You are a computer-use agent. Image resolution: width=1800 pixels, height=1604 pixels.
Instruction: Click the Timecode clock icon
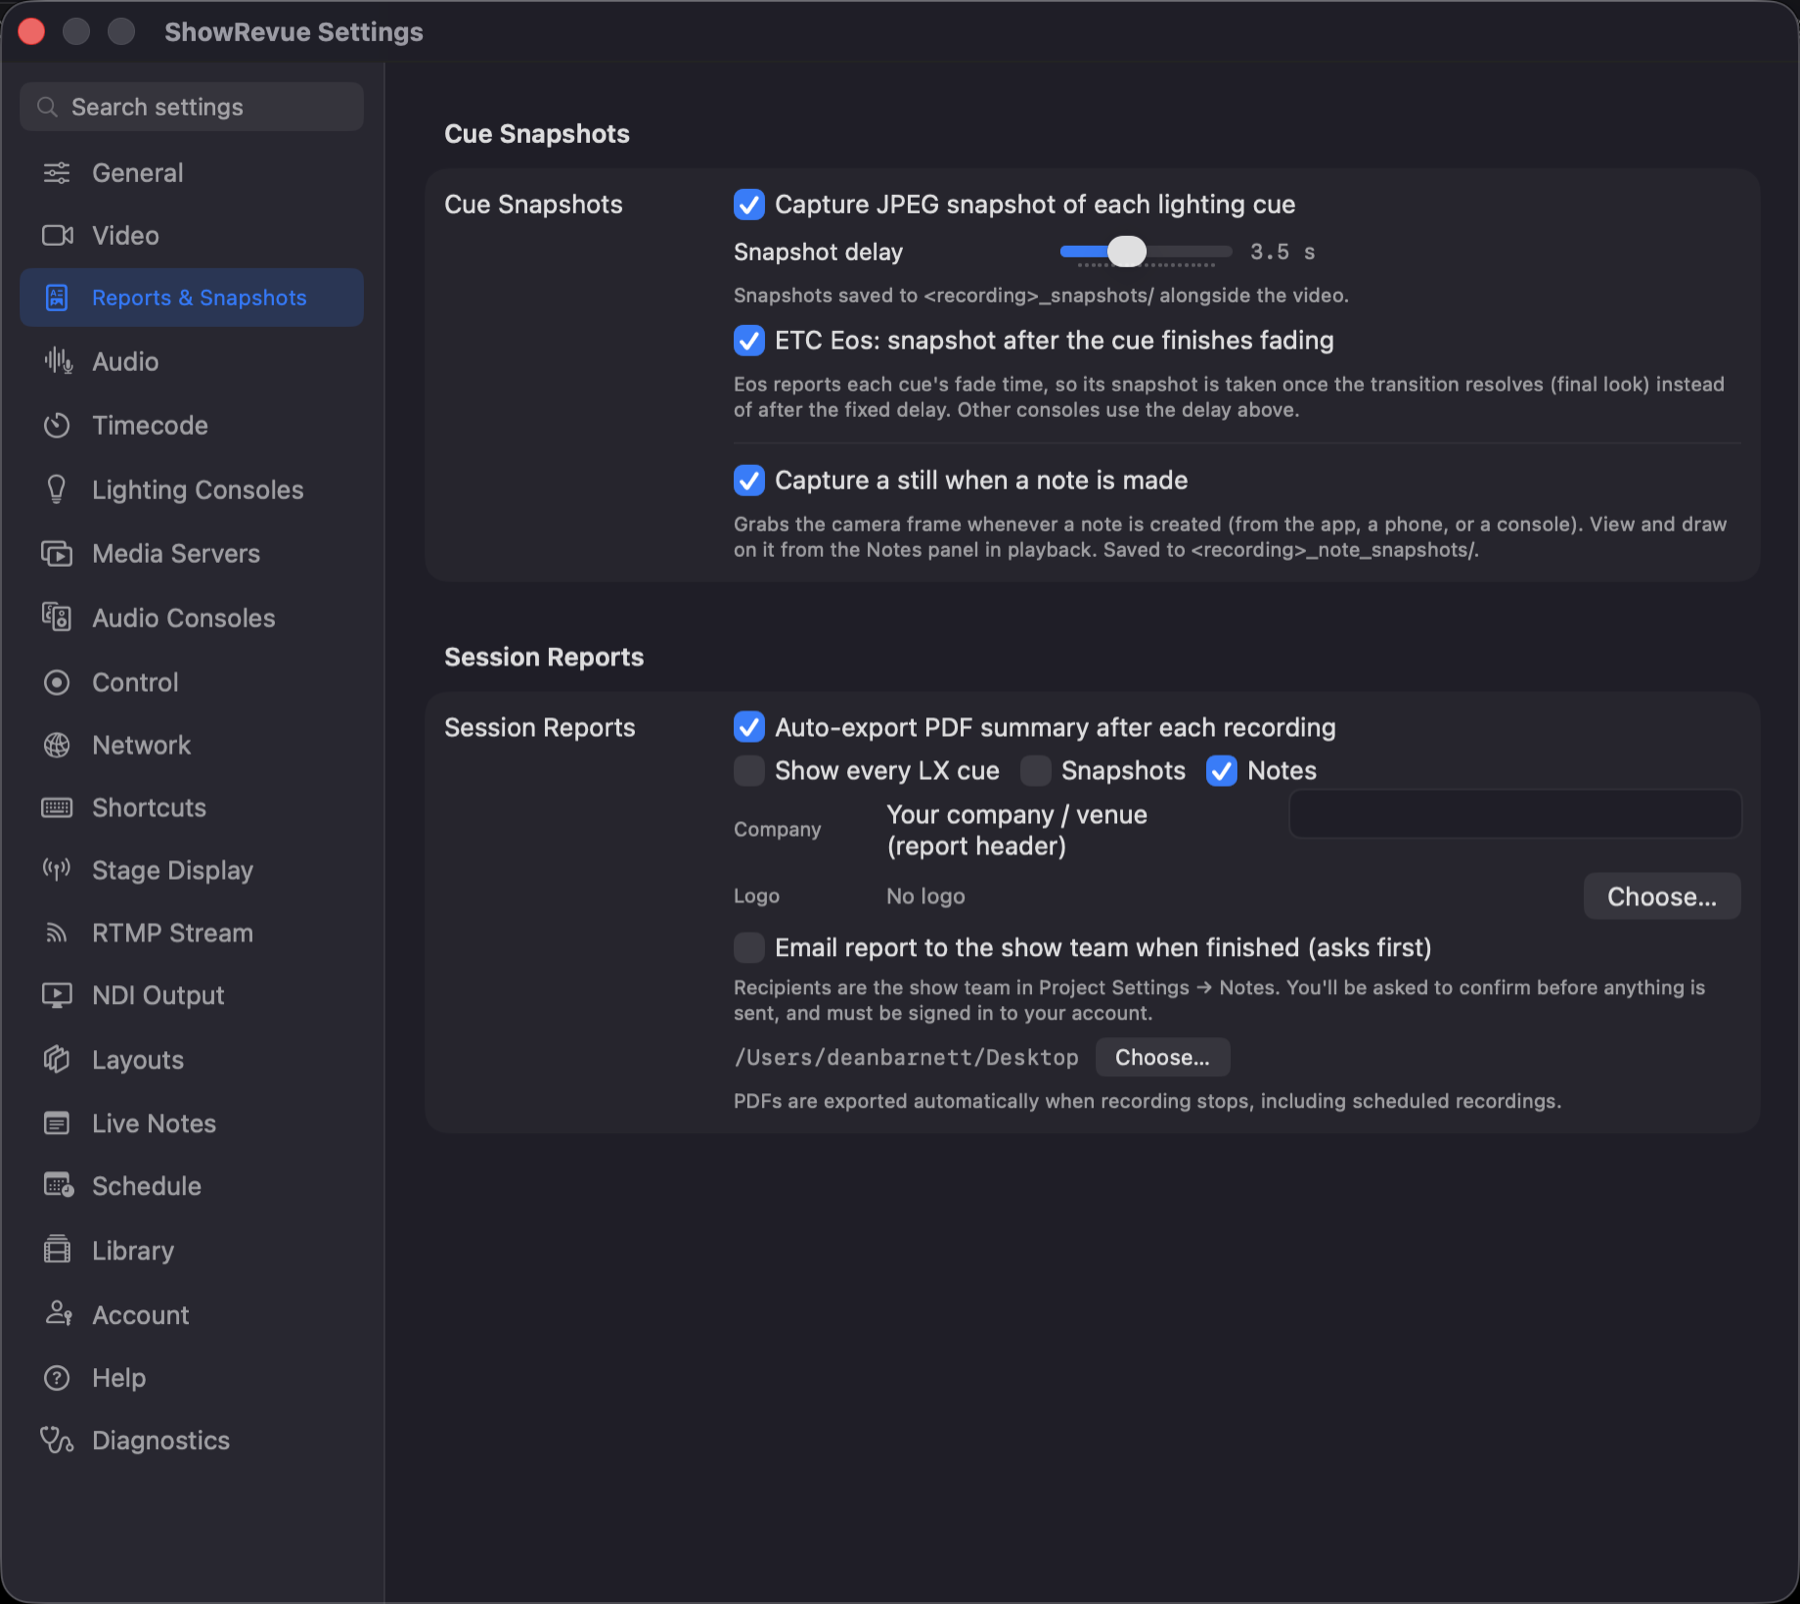(x=57, y=425)
